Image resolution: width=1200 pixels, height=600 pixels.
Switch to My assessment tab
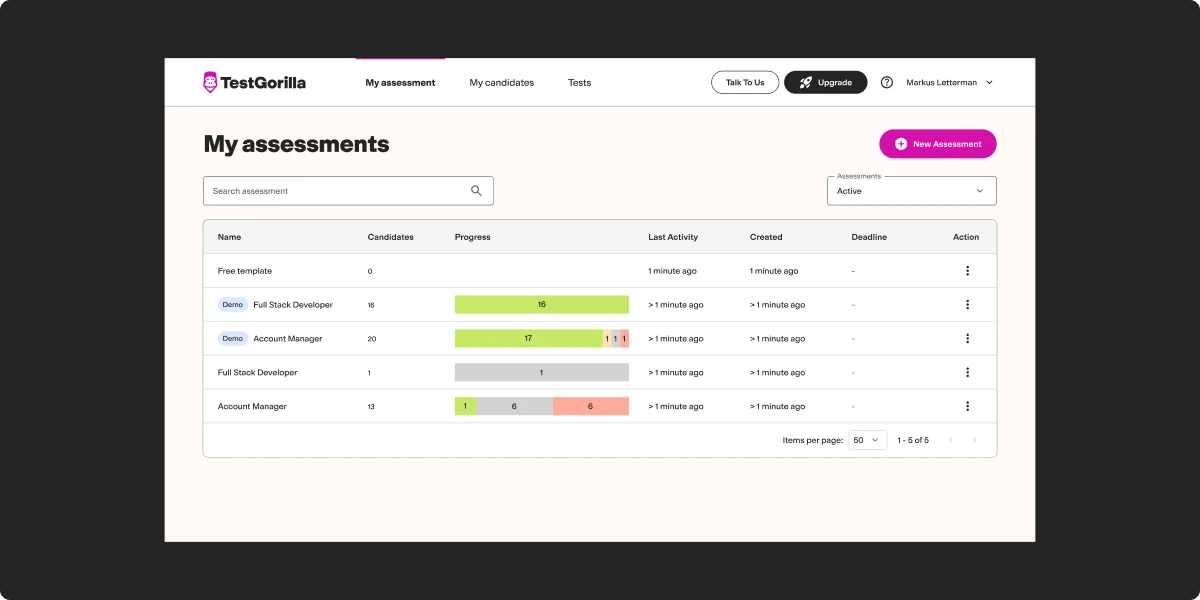(400, 83)
